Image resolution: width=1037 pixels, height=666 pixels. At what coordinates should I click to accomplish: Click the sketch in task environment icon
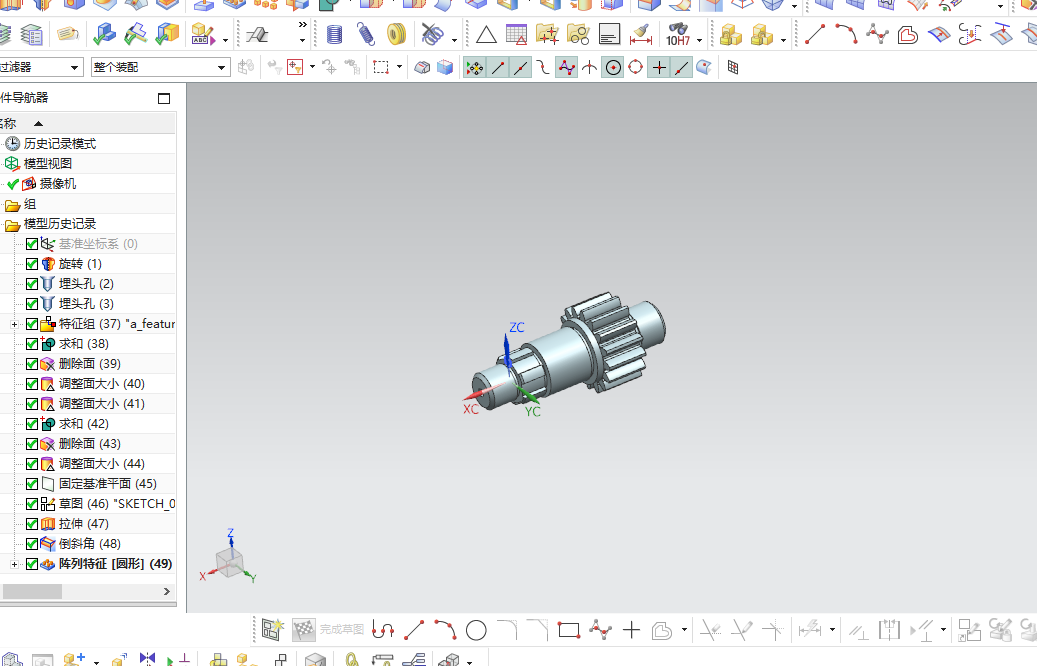pos(272,630)
